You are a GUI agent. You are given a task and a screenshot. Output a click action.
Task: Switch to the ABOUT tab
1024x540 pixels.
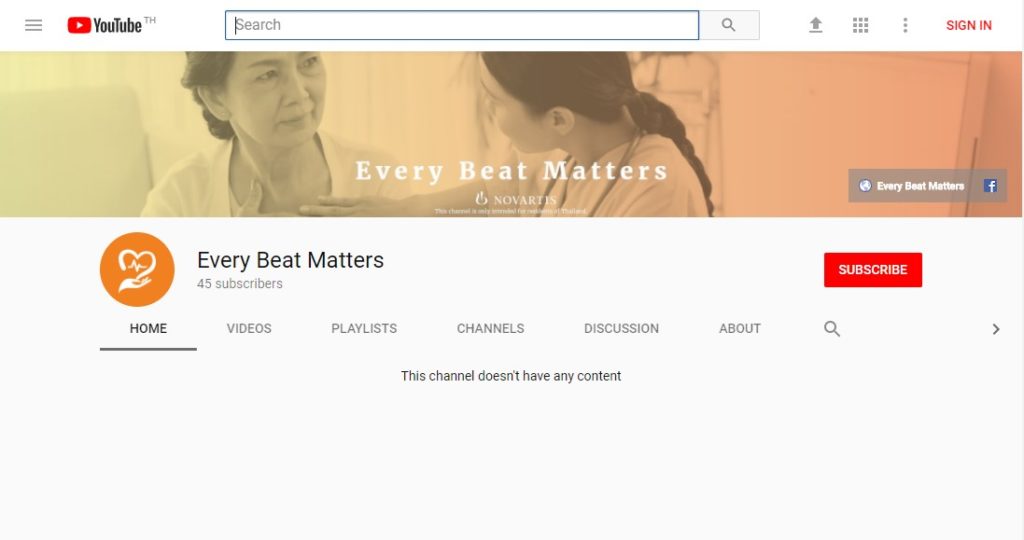tap(740, 328)
